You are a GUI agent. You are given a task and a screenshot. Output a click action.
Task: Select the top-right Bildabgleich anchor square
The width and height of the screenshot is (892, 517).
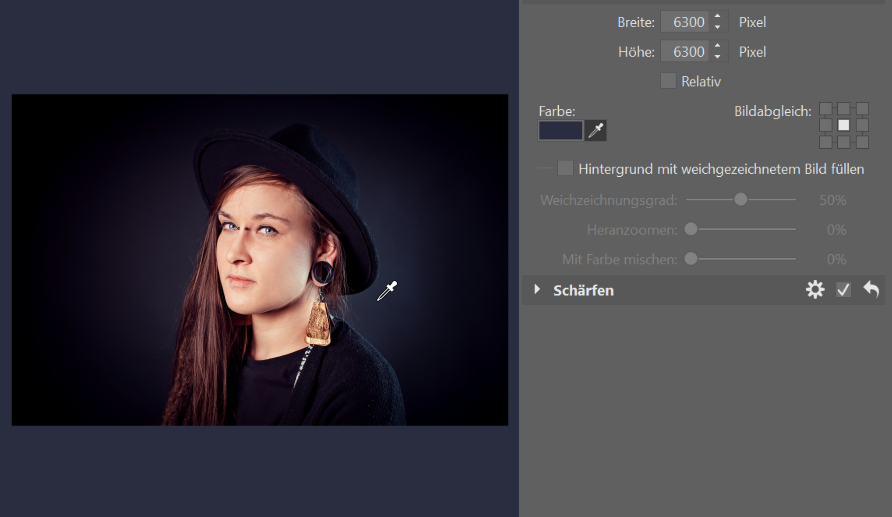(x=862, y=108)
